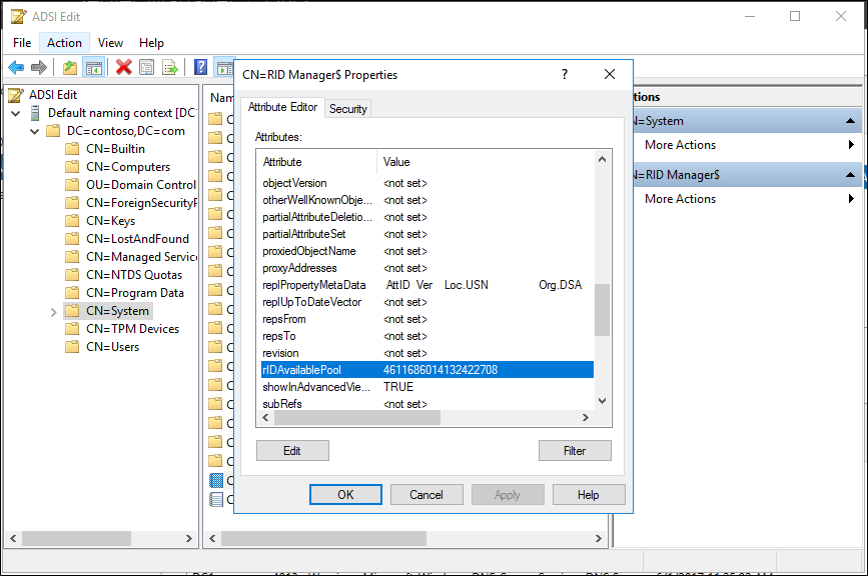Viewport: 868px width, 576px height.
Task: Select CN=LostAndFound in the tree
Action: pos(137,239)
